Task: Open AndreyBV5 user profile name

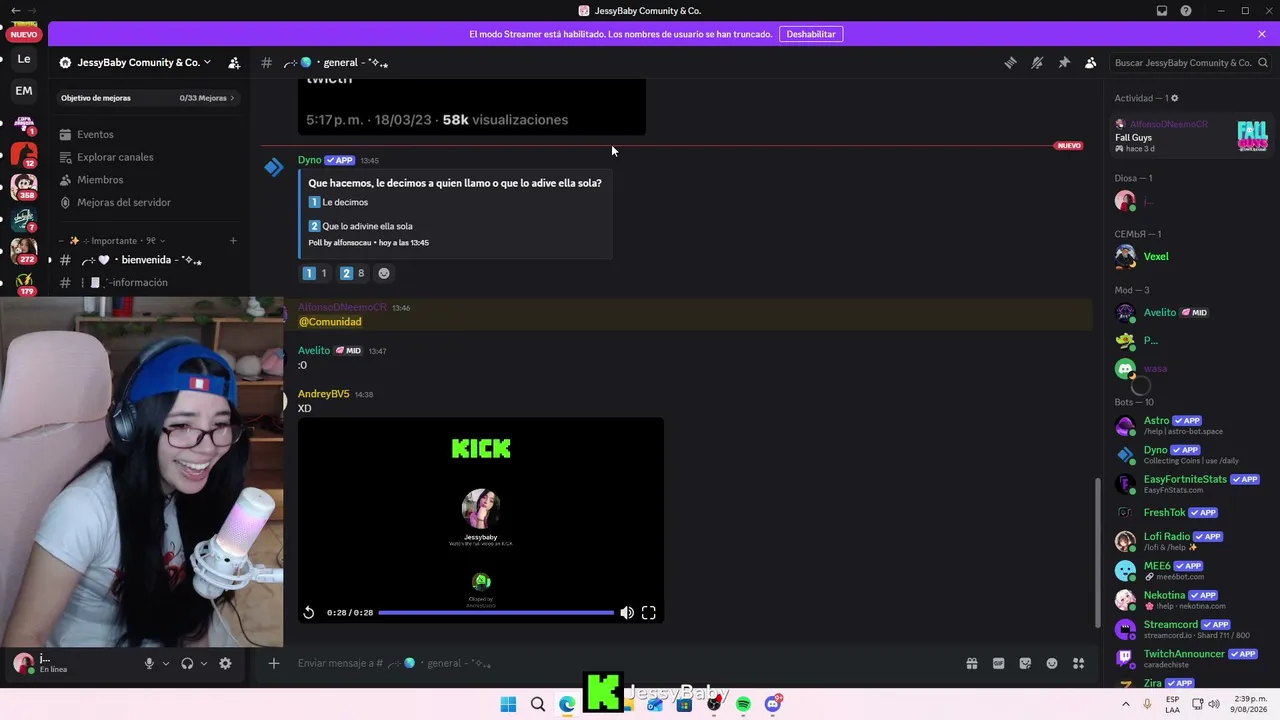Action: (324, 394)
